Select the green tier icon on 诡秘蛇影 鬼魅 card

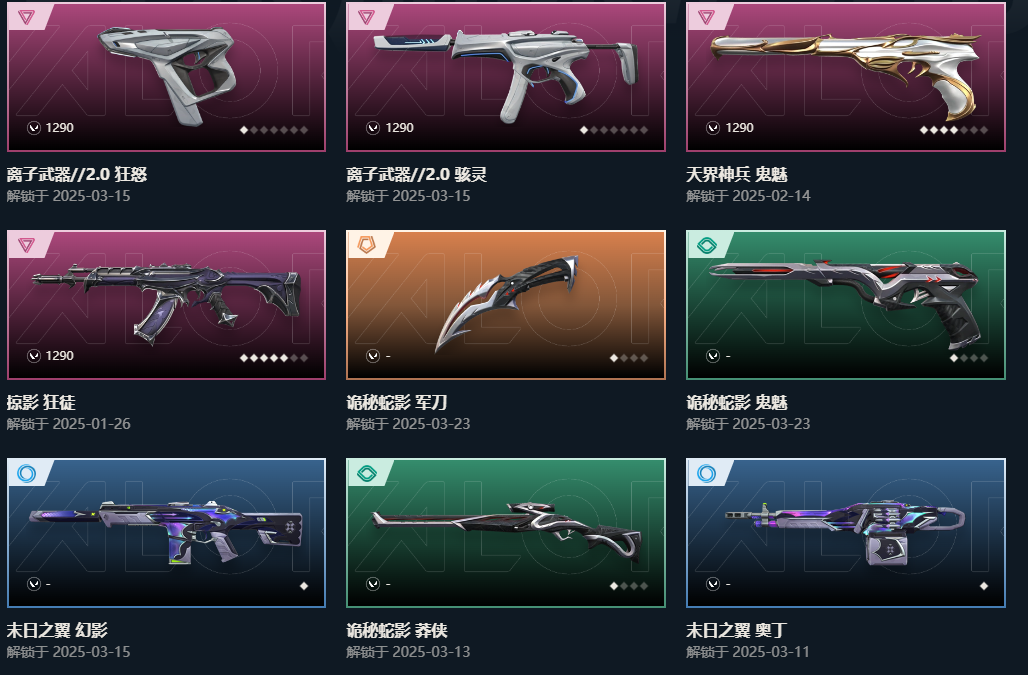(x=706, y=246)
